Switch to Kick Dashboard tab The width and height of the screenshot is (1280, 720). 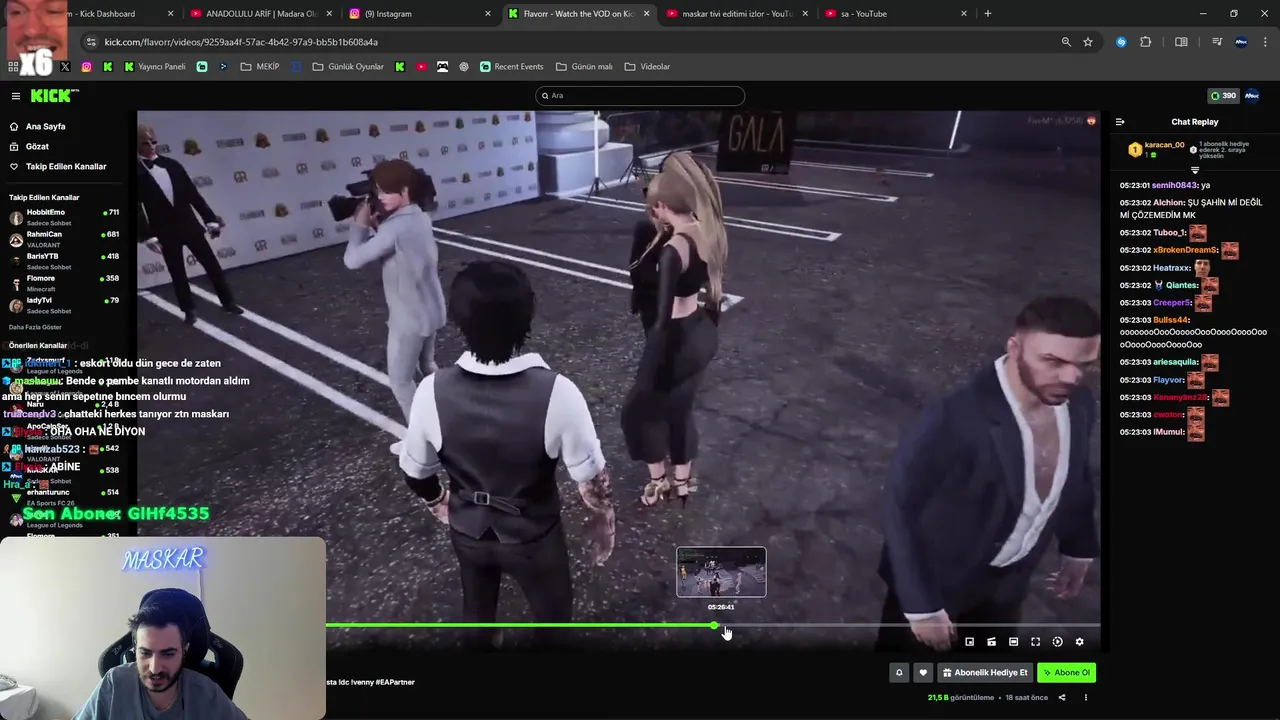point(103,14)
